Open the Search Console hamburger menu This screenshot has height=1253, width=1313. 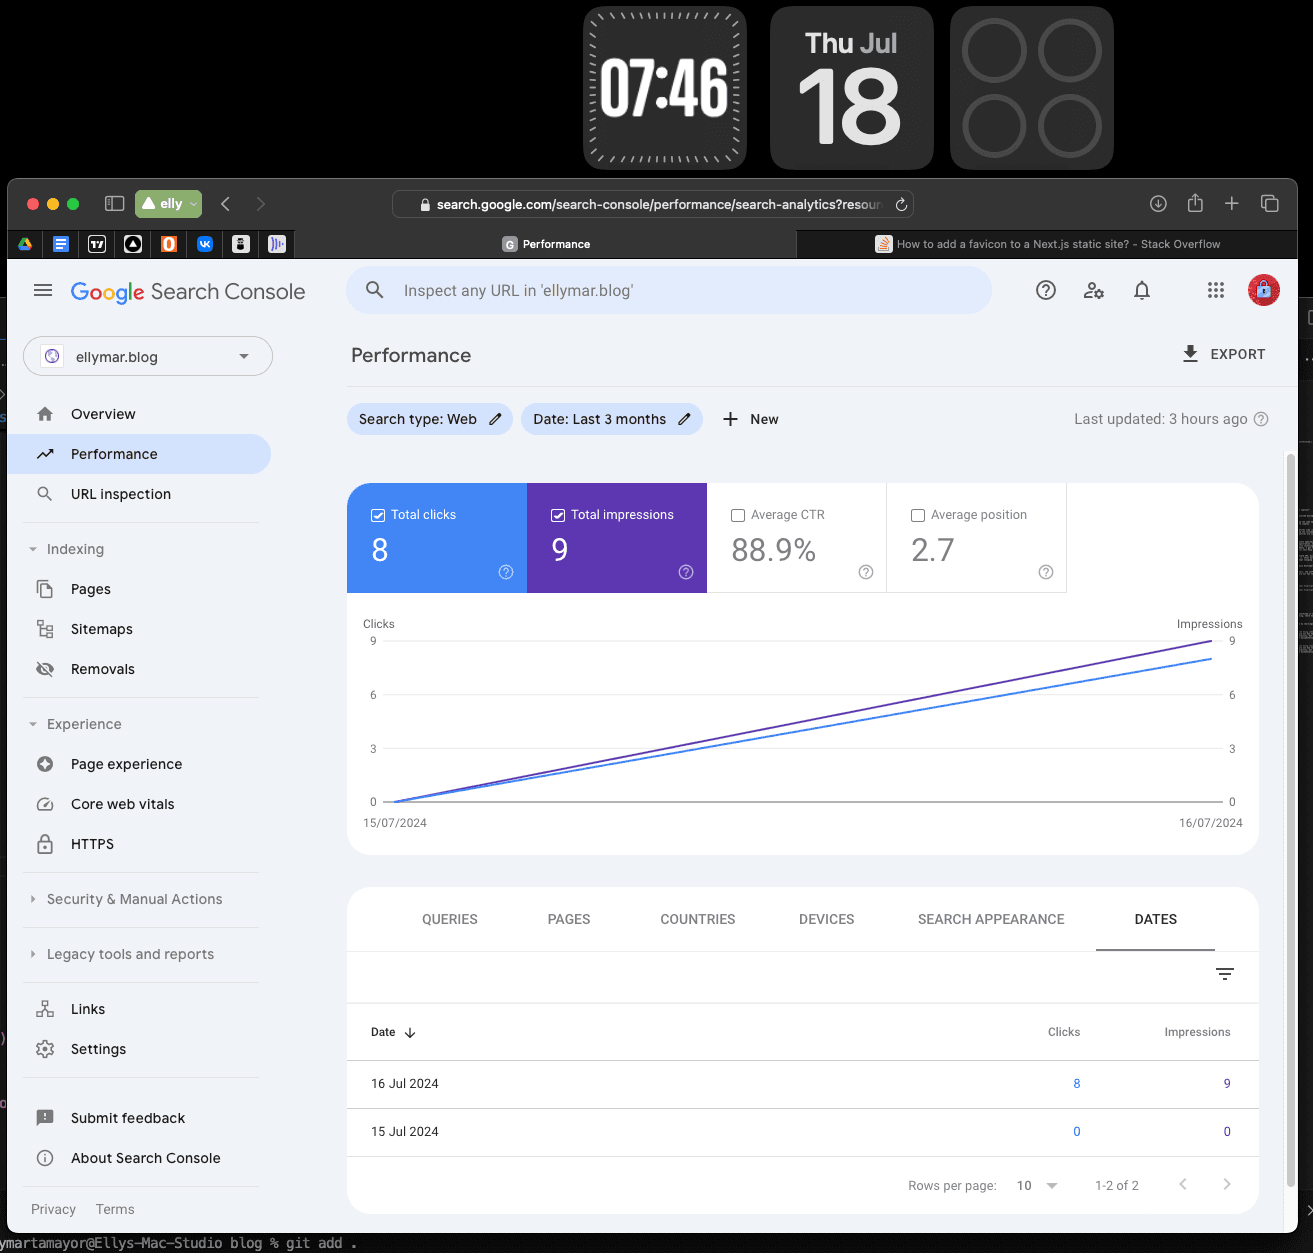(43, 290)
